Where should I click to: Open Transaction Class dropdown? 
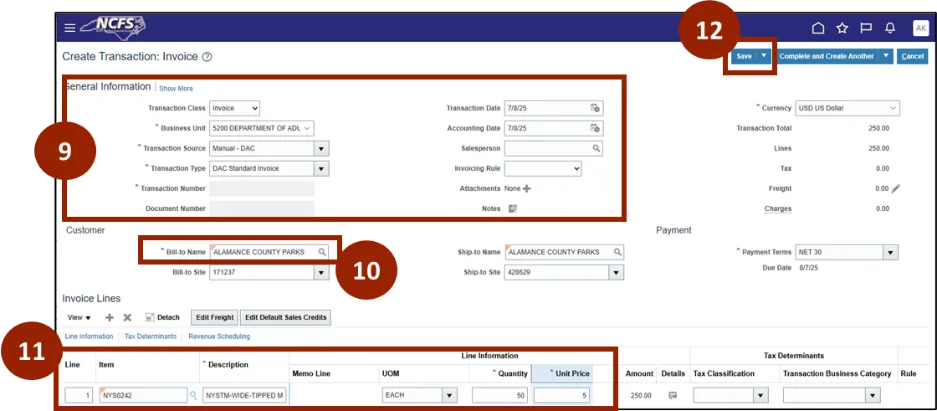(x=234, y=108)
